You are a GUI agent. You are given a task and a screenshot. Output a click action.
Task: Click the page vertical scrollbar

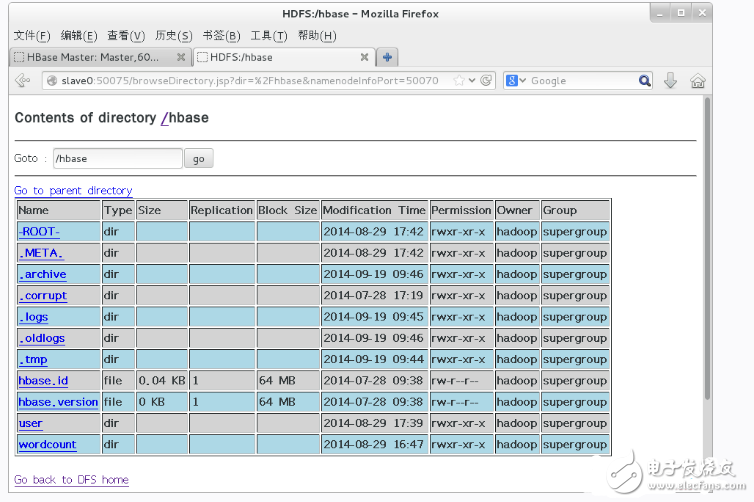coord(707,248)
